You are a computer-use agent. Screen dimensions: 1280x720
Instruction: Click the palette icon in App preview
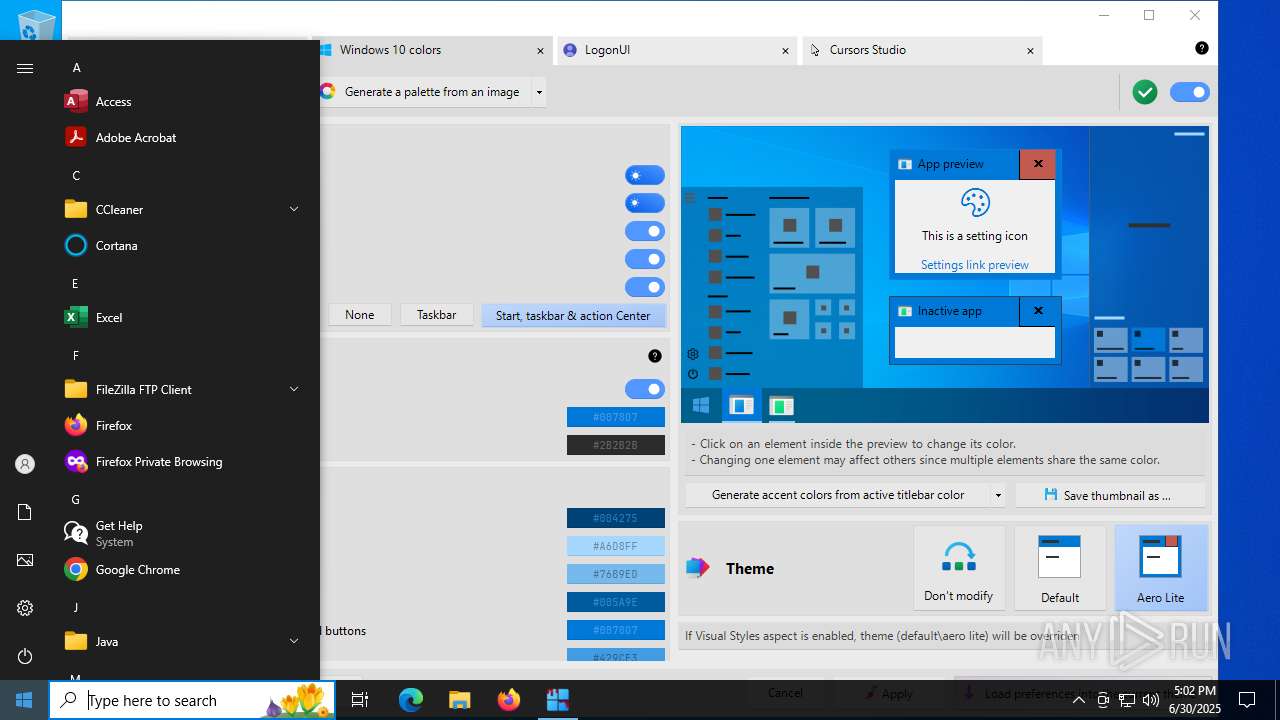975,203
